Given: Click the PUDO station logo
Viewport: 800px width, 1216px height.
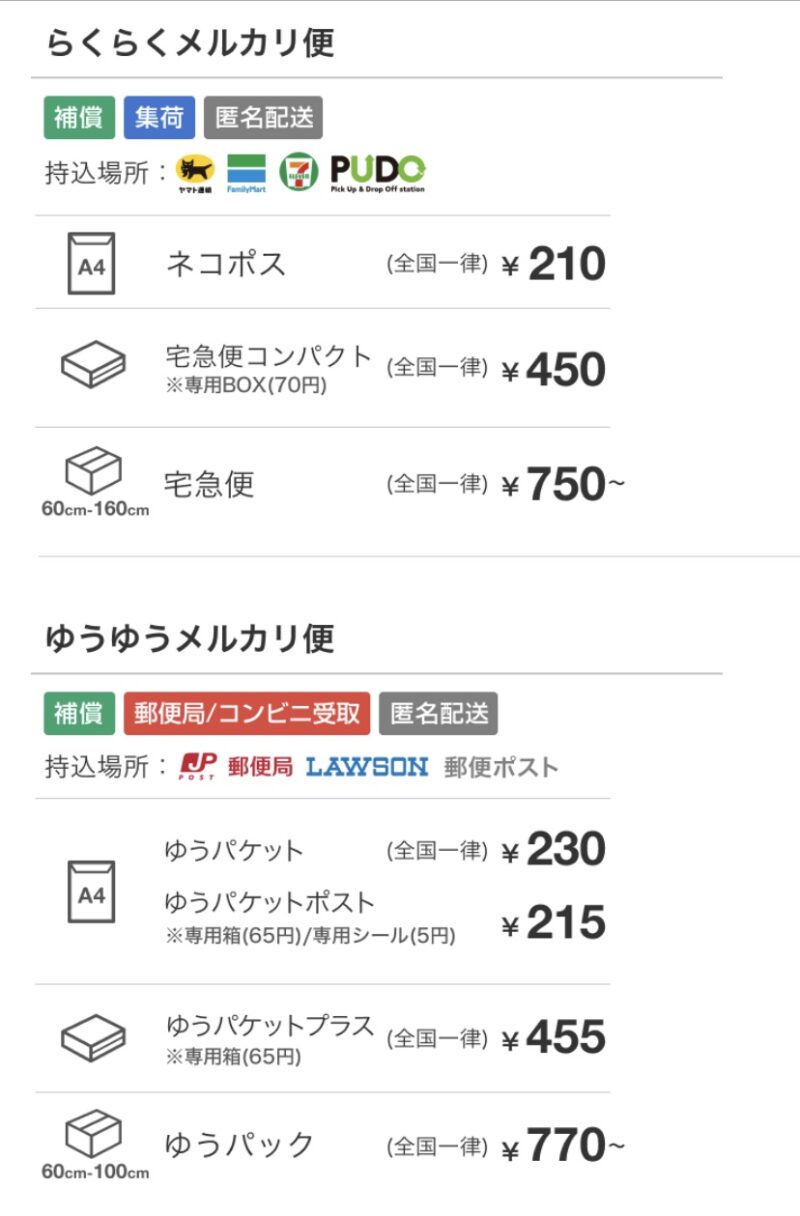Looking at the screenshot, I should (x=378, y=173).
